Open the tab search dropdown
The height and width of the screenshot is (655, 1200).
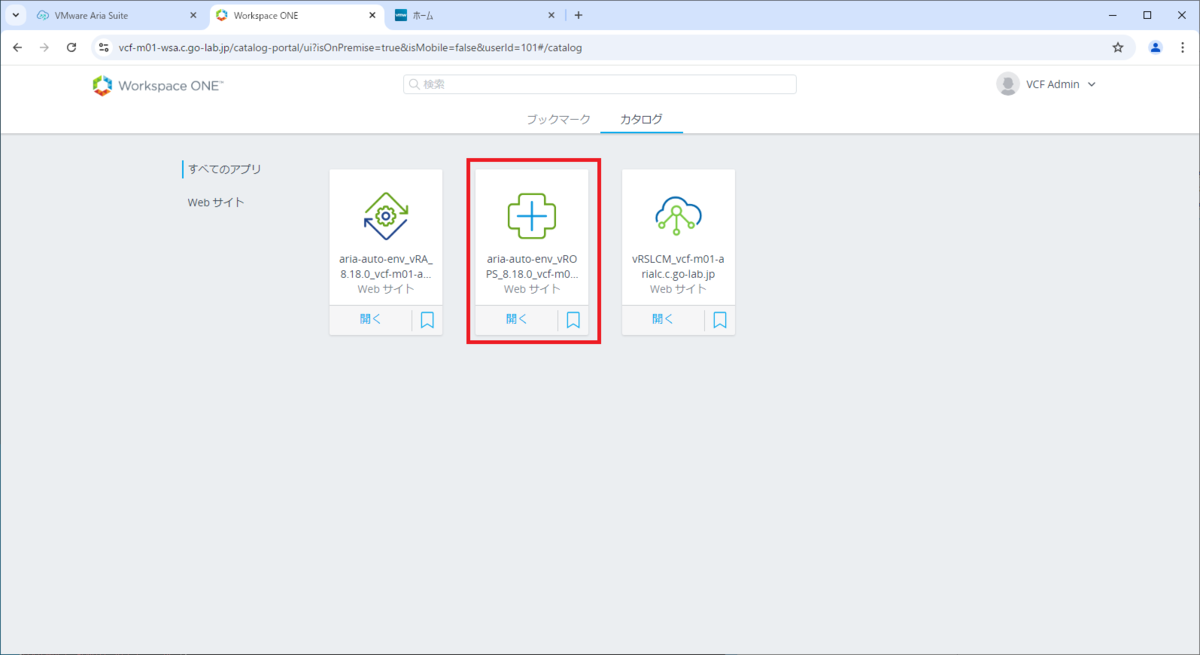(x=15, y=15)
